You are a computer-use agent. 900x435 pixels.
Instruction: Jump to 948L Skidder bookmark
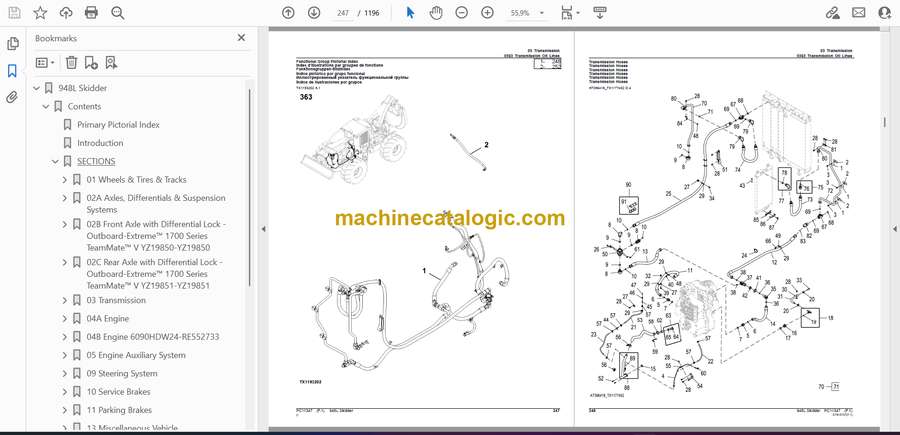[83, 88]
